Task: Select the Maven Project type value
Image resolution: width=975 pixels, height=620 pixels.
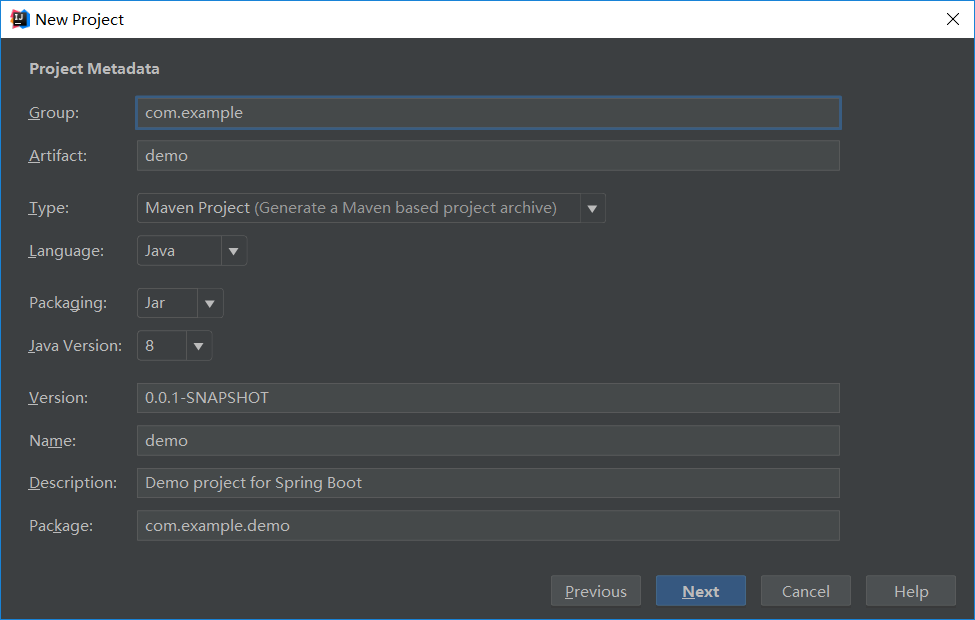Action: coord(358,208)
